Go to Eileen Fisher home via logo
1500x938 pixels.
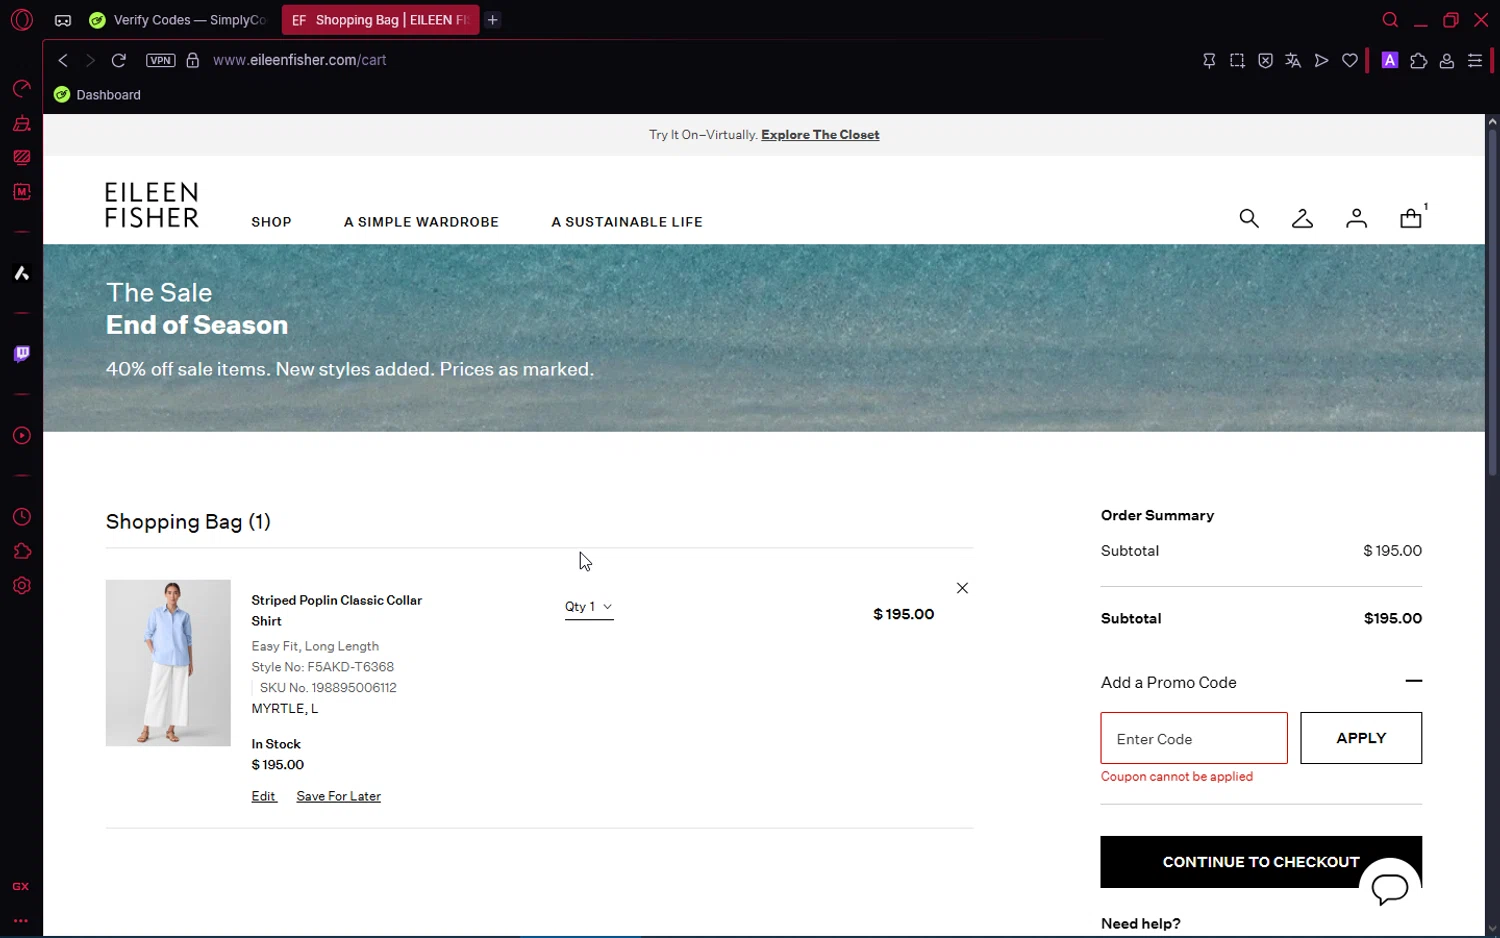click(152, 205)
